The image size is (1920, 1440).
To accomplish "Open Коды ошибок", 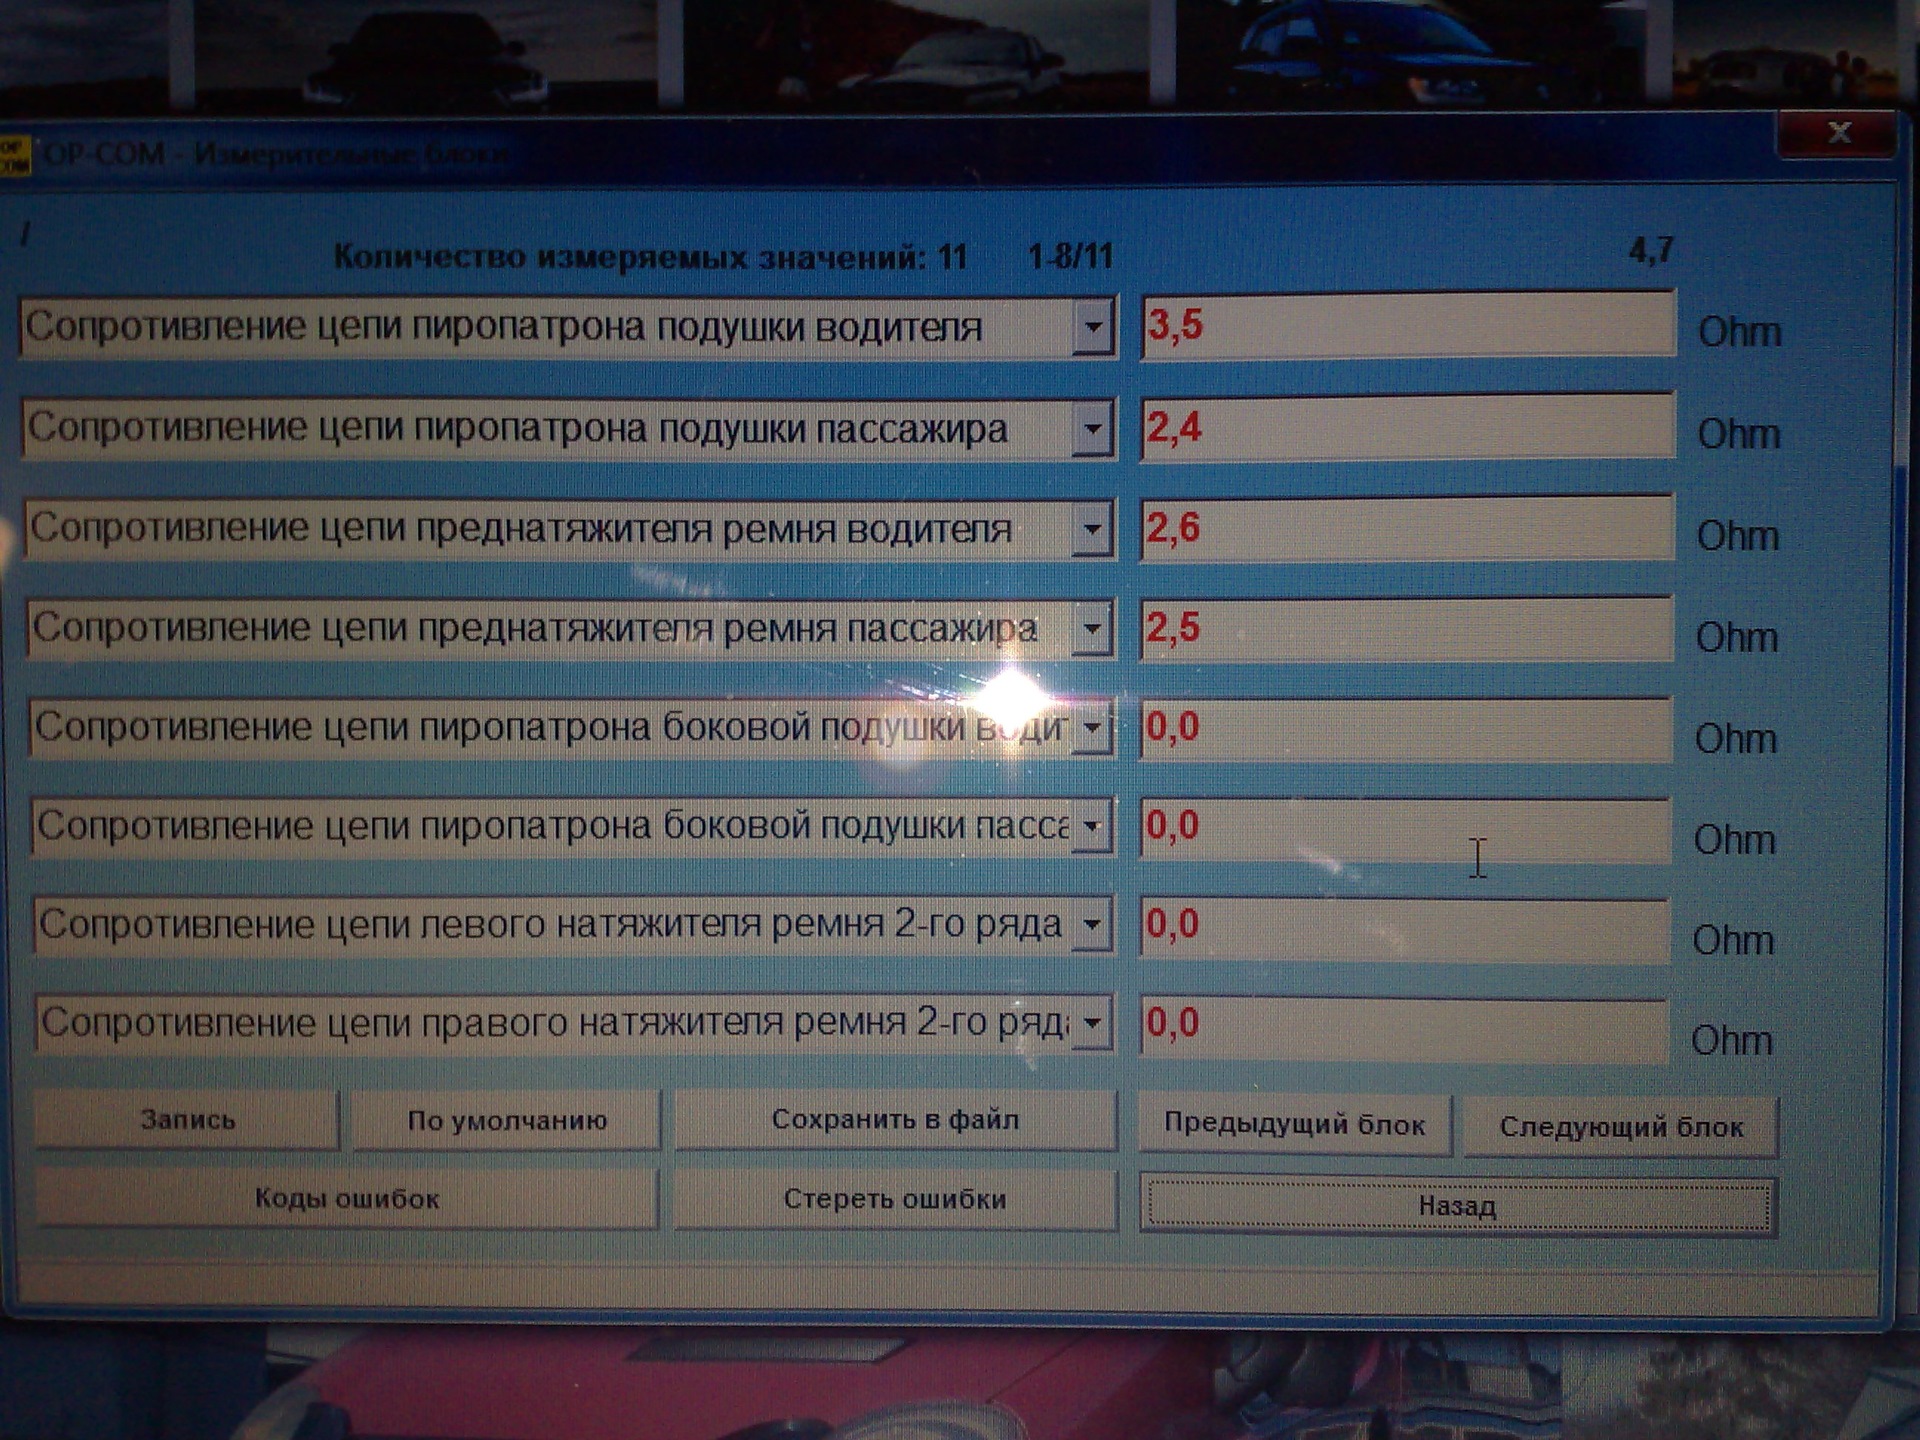I will coord(346,1198).
